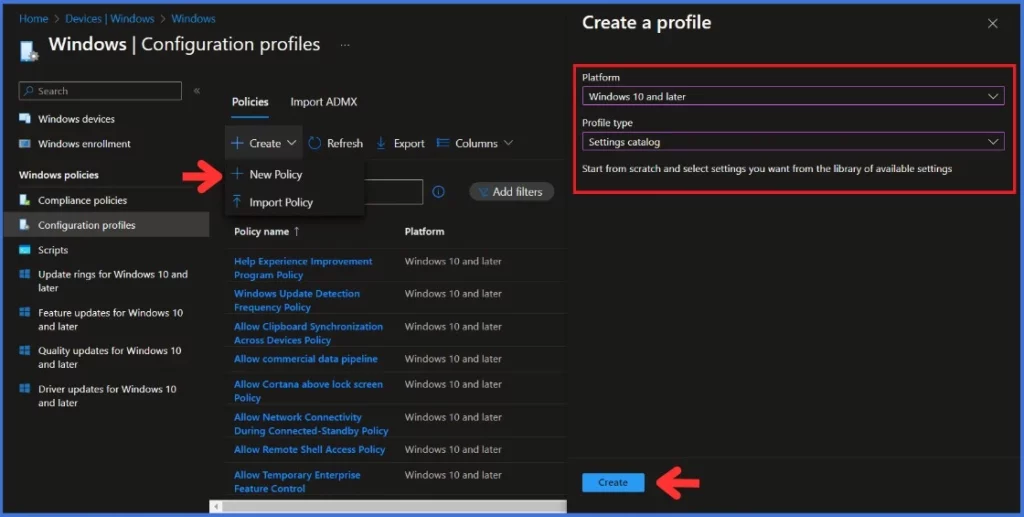This screenshot has height=517, width=1024.
Task: Click the plus icon beside New Policy
Action: [238, 174]
